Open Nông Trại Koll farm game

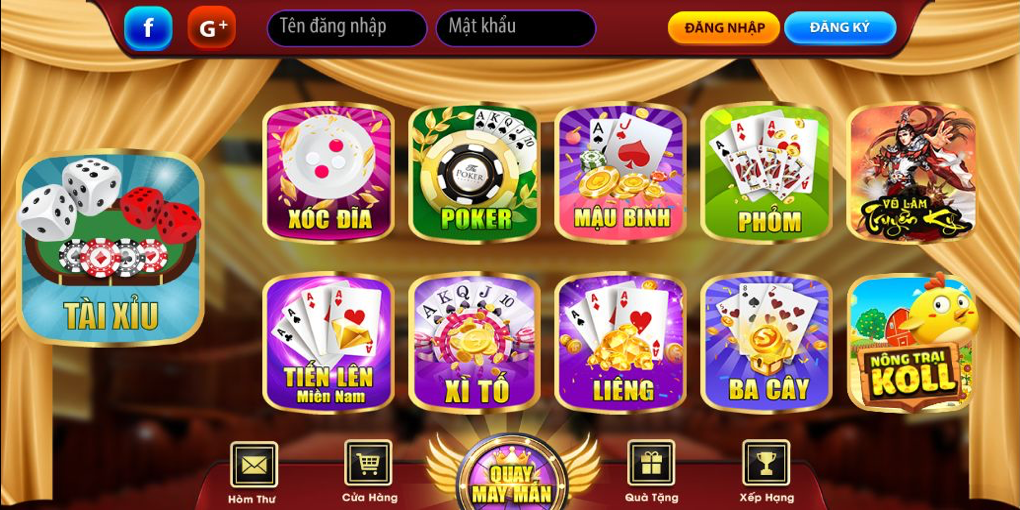912,342
